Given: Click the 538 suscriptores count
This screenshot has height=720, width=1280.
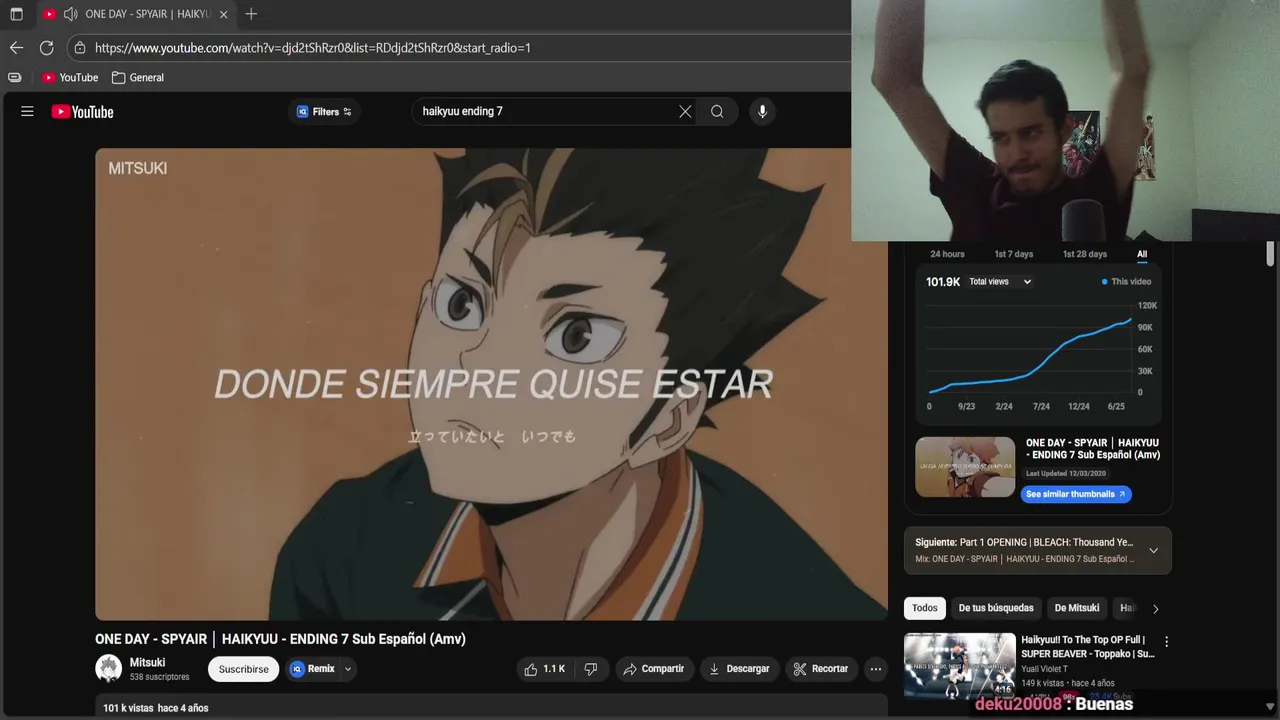Looking at the screenshot, I should 159,677.
